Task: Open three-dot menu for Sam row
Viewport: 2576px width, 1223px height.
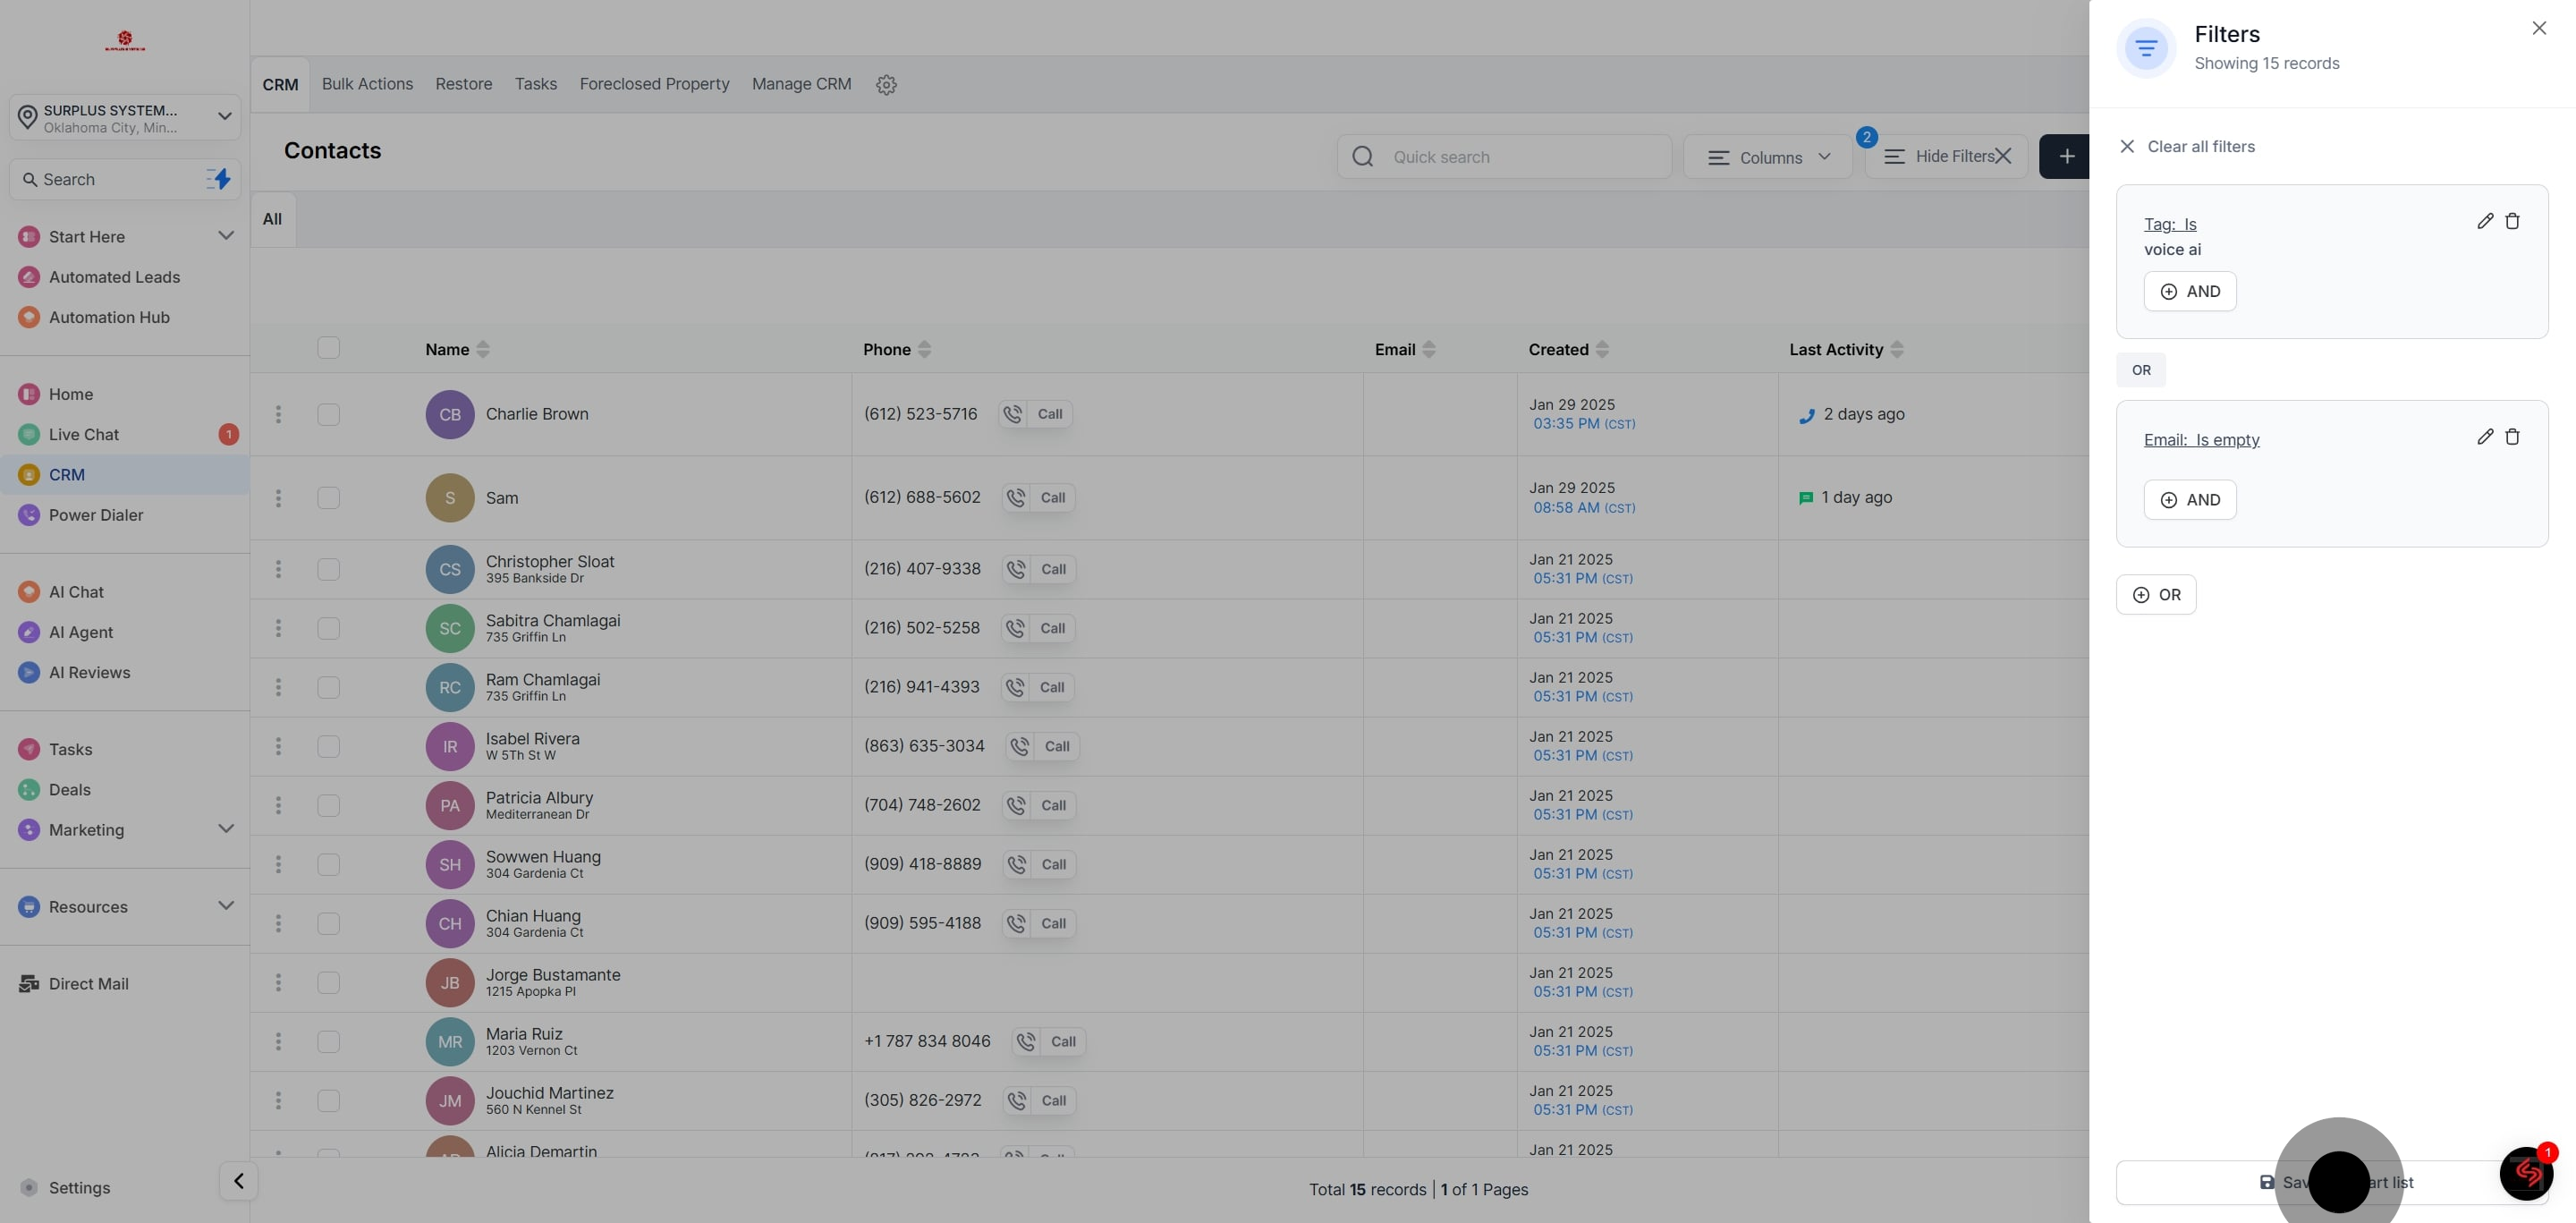Action: (x=278, y=498)
